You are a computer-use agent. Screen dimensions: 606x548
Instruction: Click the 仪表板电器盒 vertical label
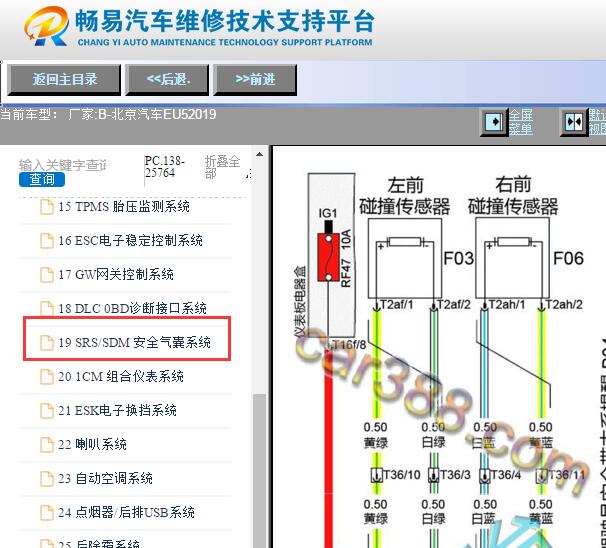[x=300, y=300]
